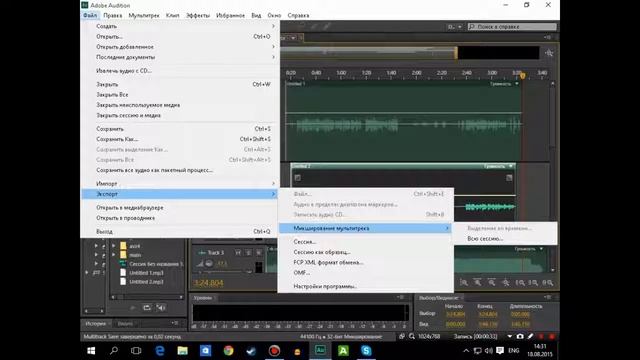Click the zoom-to-fit icon right of the overview navigator
640x360 pixels.
549,53
